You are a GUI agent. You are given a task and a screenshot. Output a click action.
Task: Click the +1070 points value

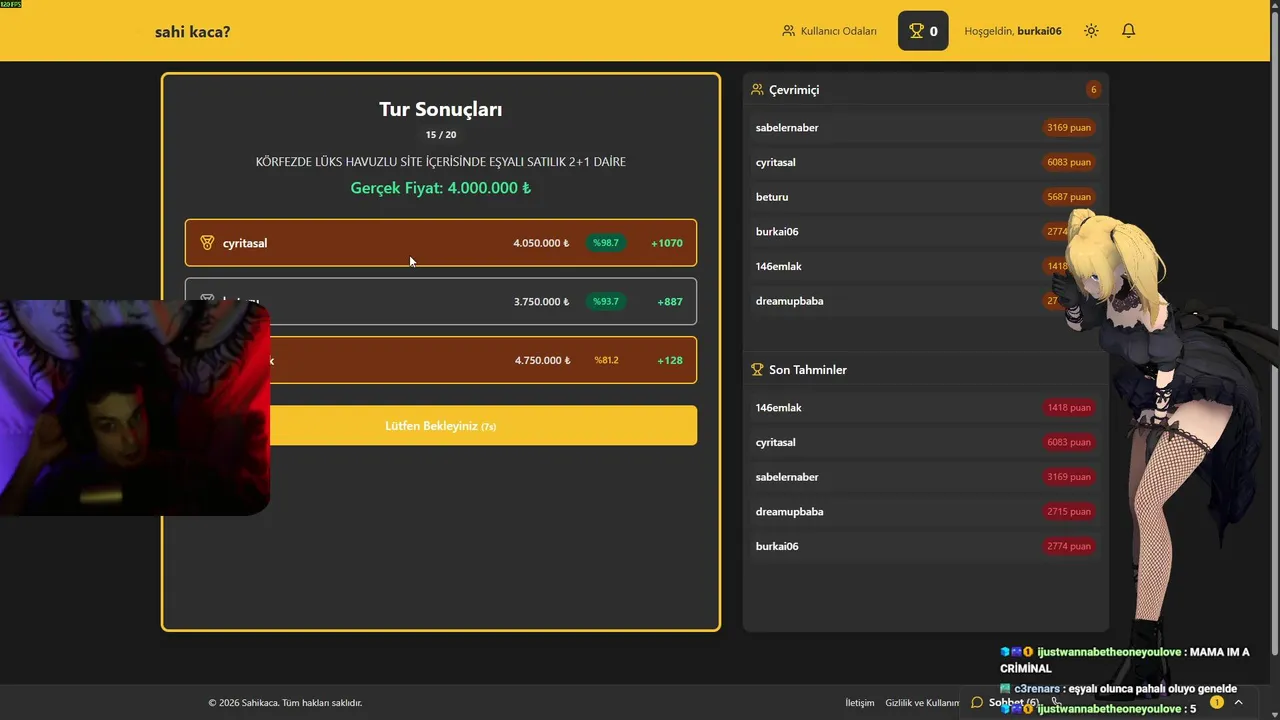(x=666, y=243)
